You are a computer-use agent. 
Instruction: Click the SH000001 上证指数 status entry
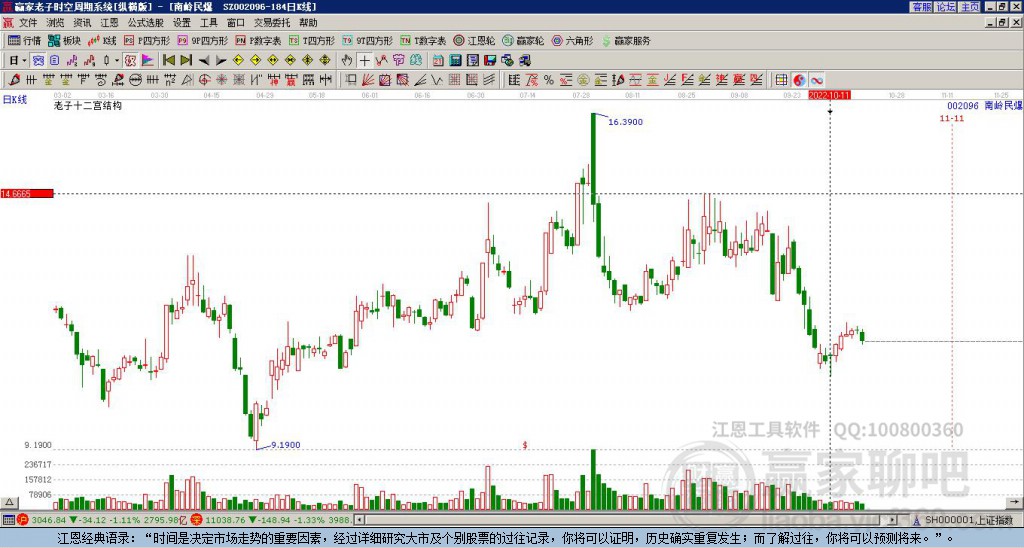(969, 520)
